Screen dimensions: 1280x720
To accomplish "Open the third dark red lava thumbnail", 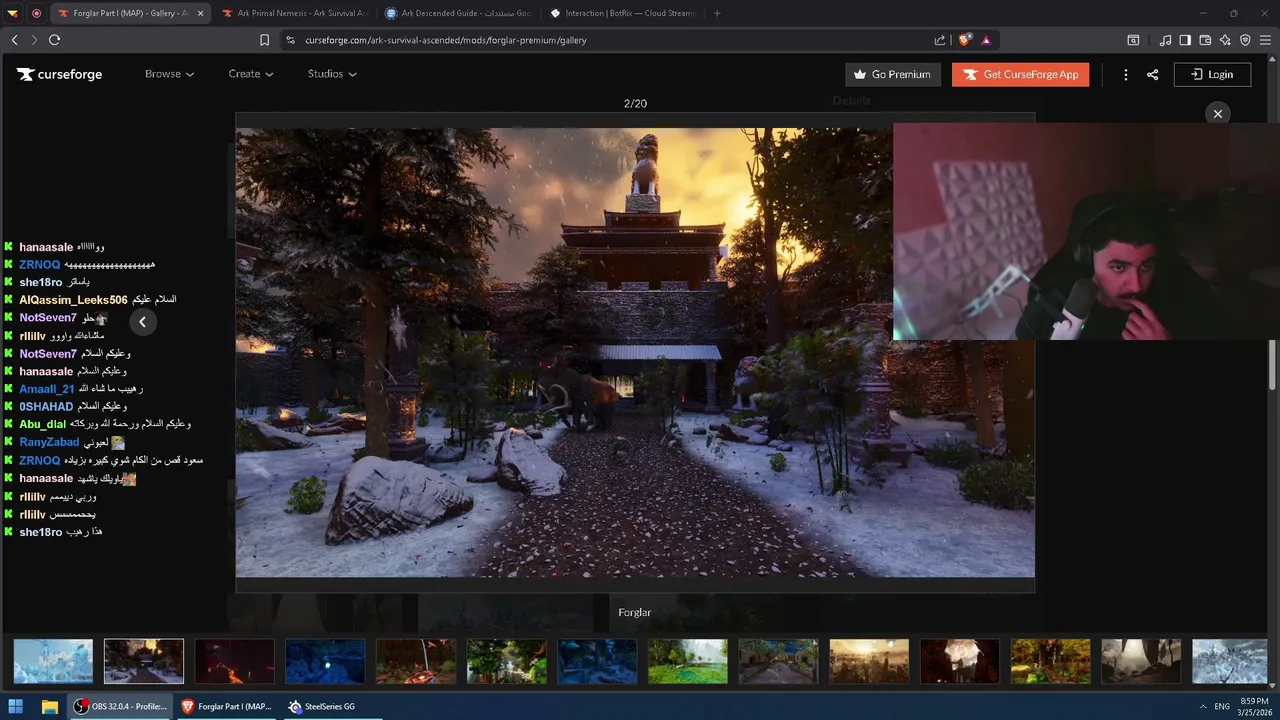I will [x=235, y=661].
